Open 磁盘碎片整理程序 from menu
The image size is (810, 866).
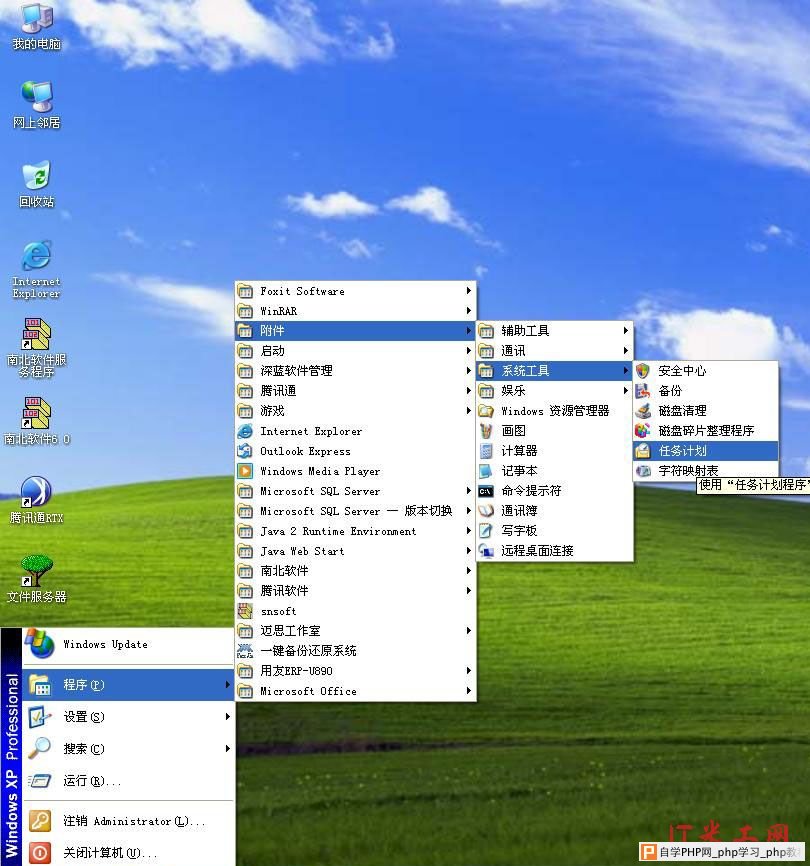[705, 431]
